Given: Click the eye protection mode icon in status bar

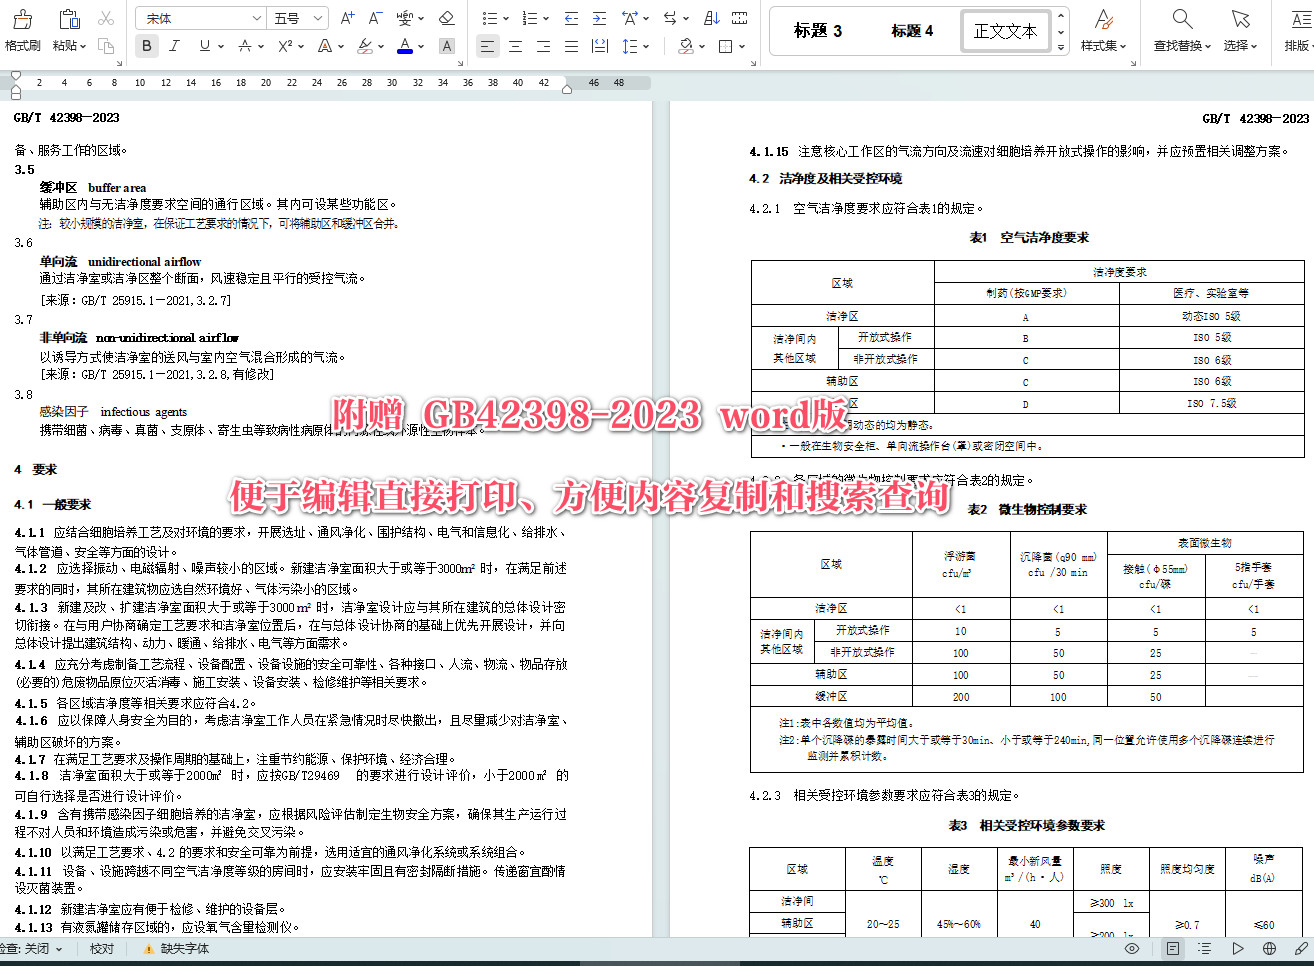Looking at the screenshot, I should click(x=1132, y=948).
